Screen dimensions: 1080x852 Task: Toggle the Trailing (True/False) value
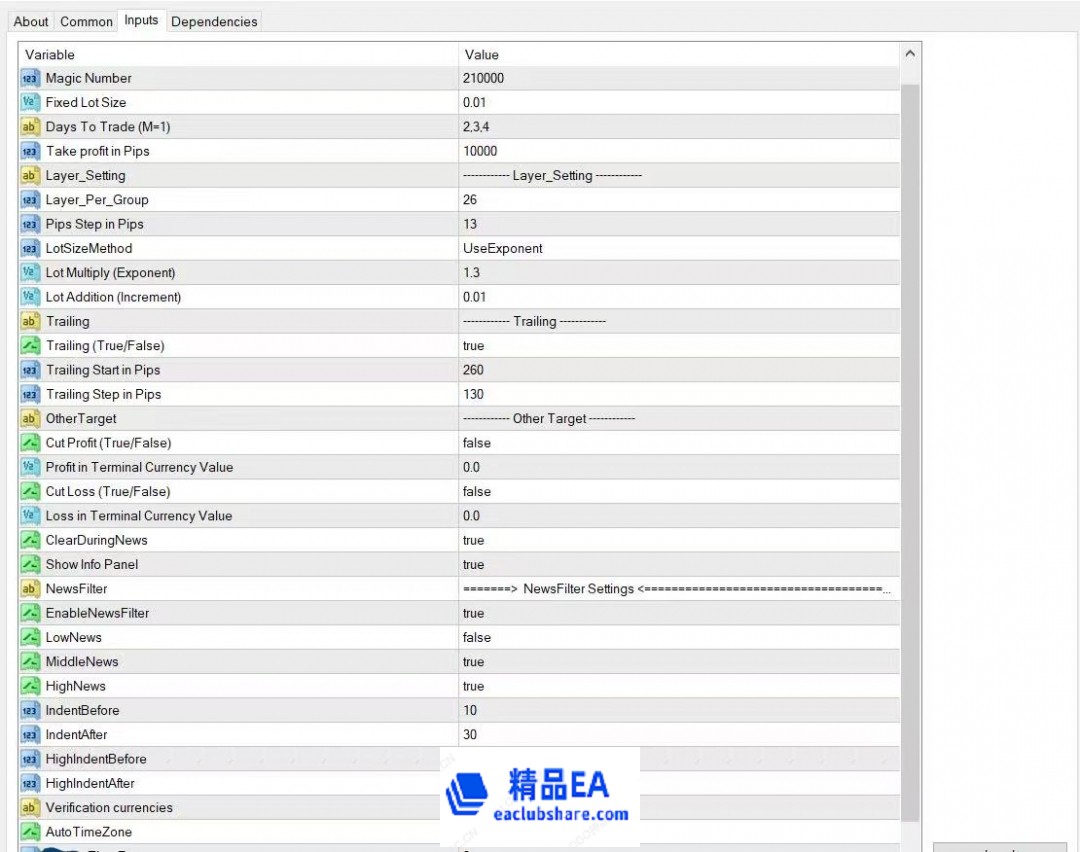tap(474, 346)
